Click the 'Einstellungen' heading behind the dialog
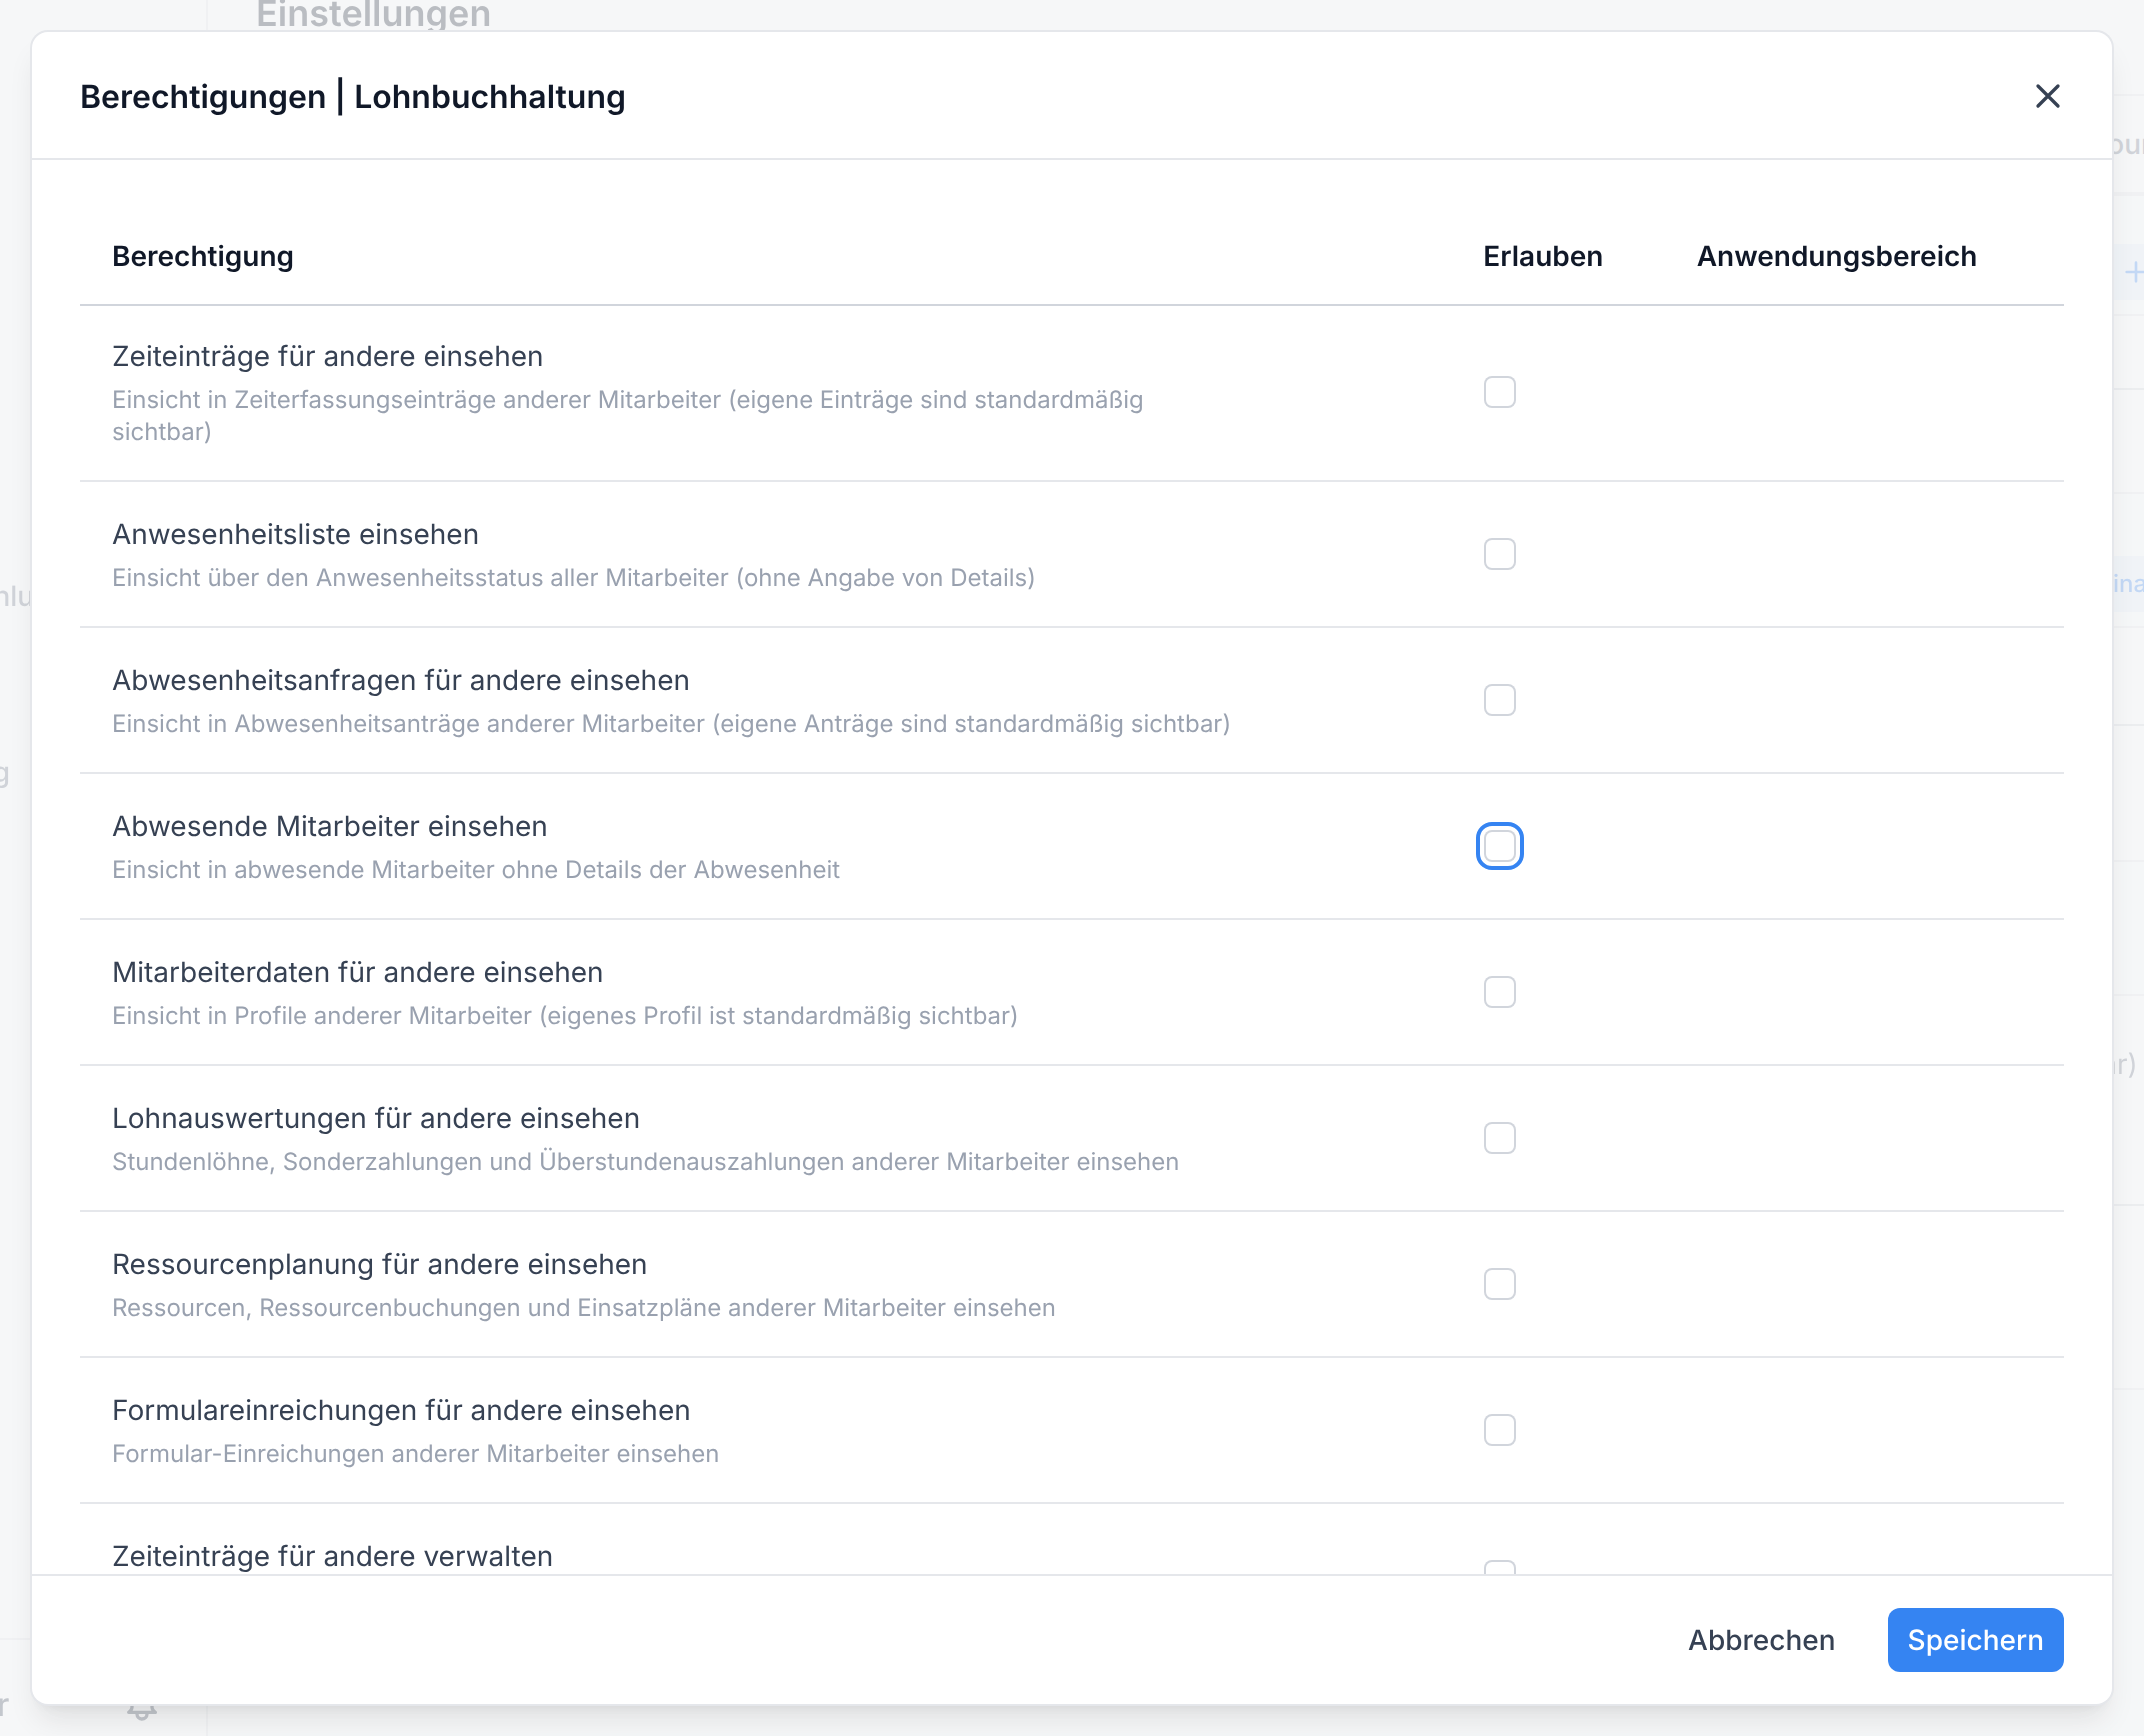The height and width of the screenshot is (1736, 2144). pyautogui.click(x=373, y=14)
